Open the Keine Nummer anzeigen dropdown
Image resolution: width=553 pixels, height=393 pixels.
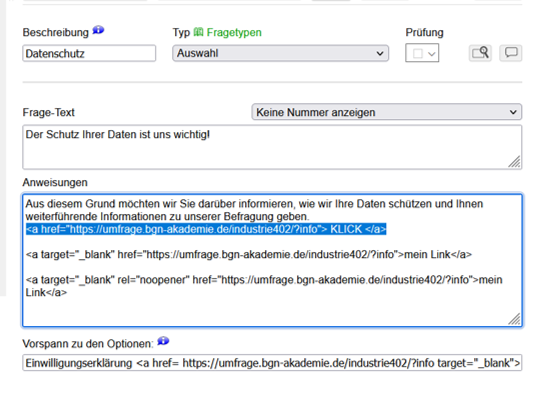(x=387, y=112)
